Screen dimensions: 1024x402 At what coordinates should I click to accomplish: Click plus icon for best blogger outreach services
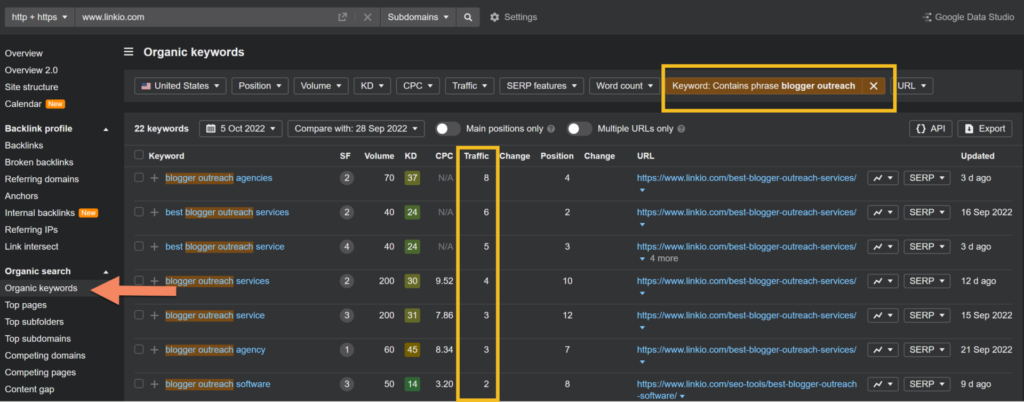[x=155, y=212]
